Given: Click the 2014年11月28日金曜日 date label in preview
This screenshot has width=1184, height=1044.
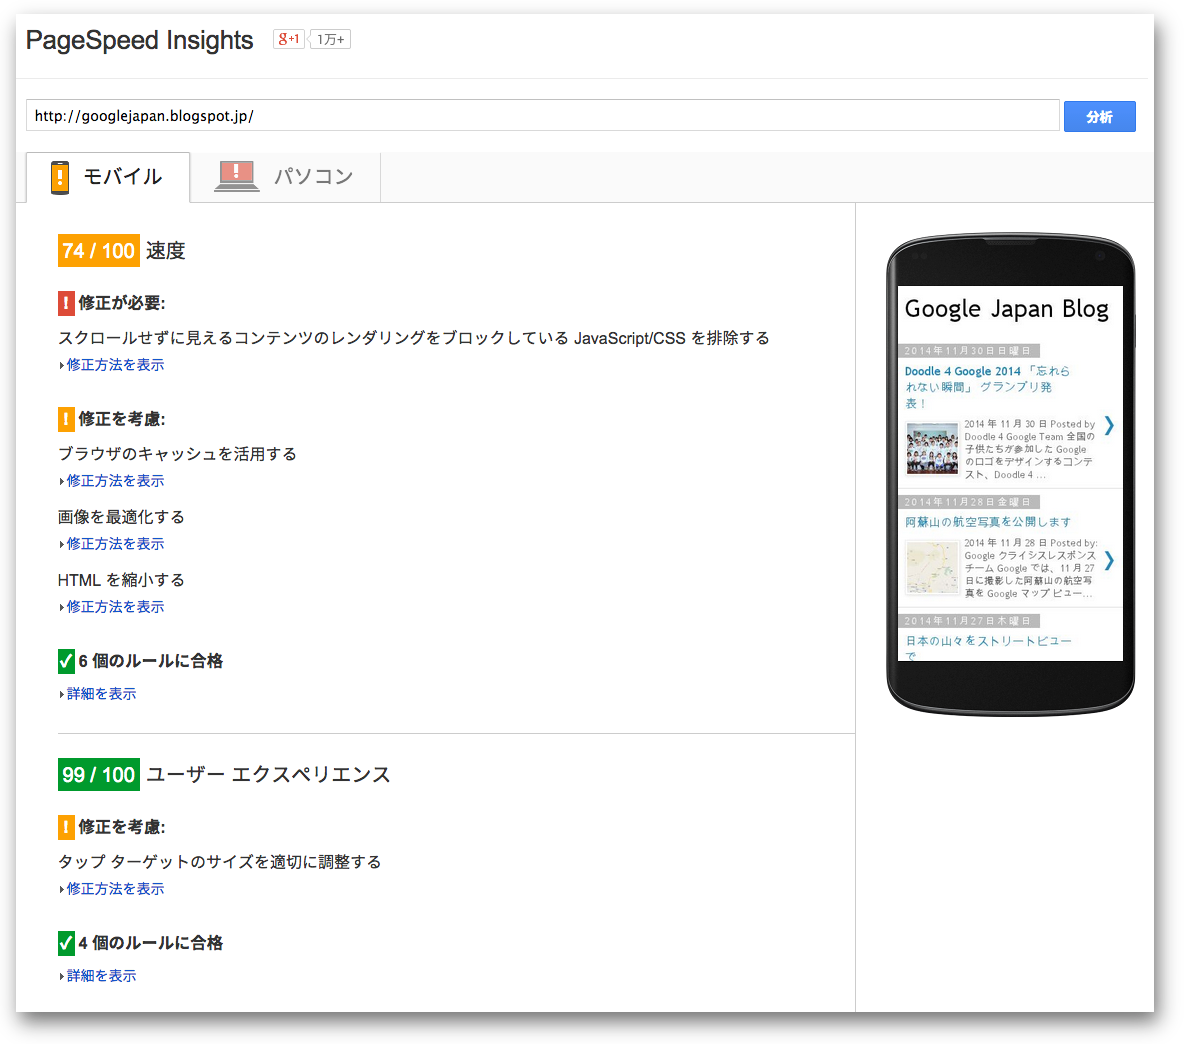Looking at the screenshot, I should tap(970, 502).
